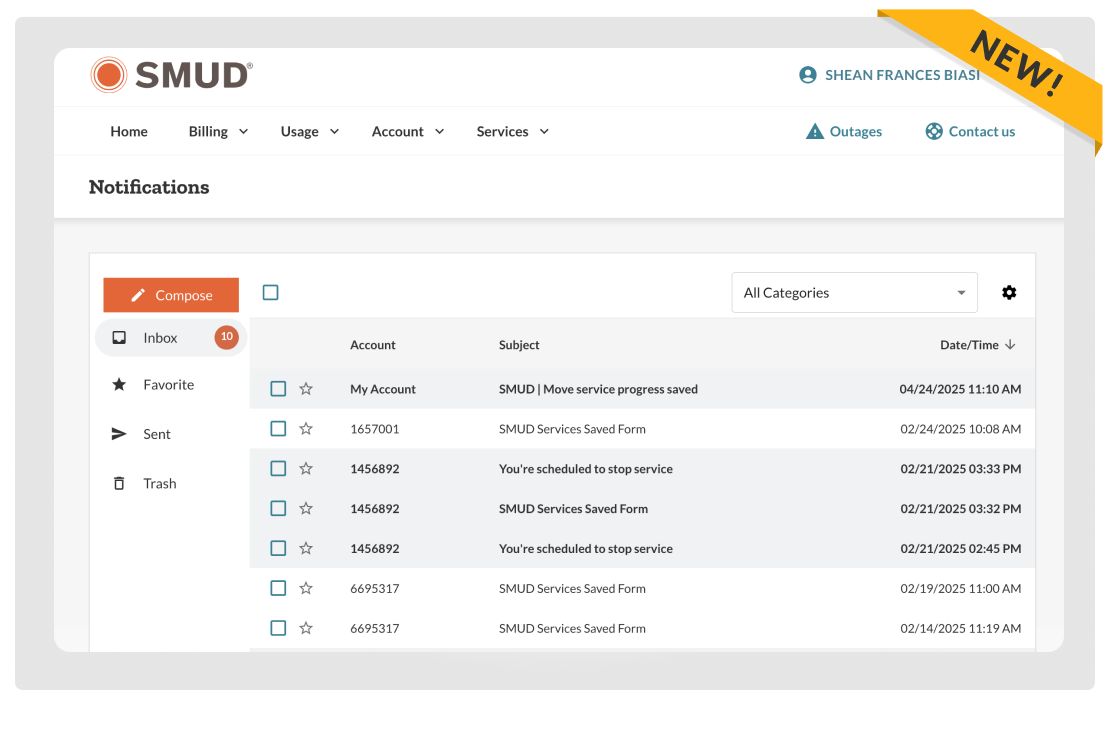The height and width of the screenshot is (732, 1110).
Task: Click the SMUD logo
Action: click(171, 75)
